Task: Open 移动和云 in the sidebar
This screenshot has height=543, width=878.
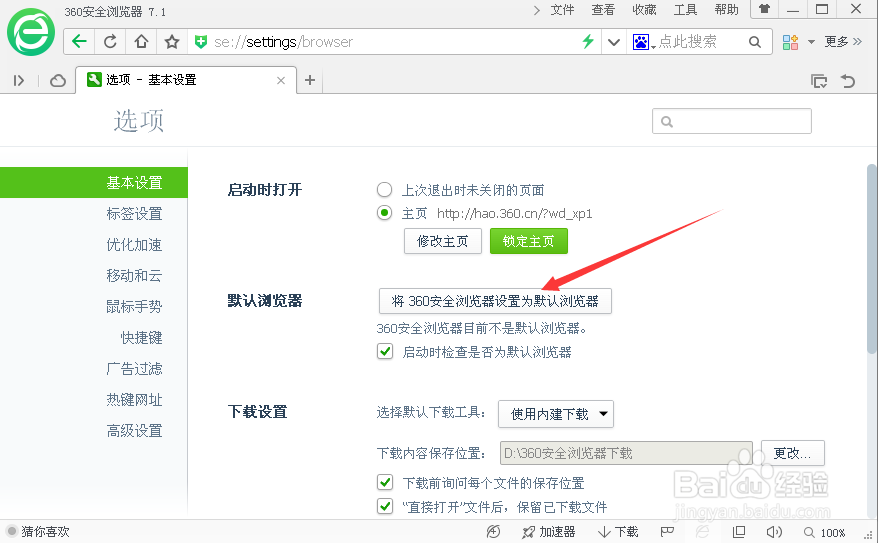Action: point(134,275)
